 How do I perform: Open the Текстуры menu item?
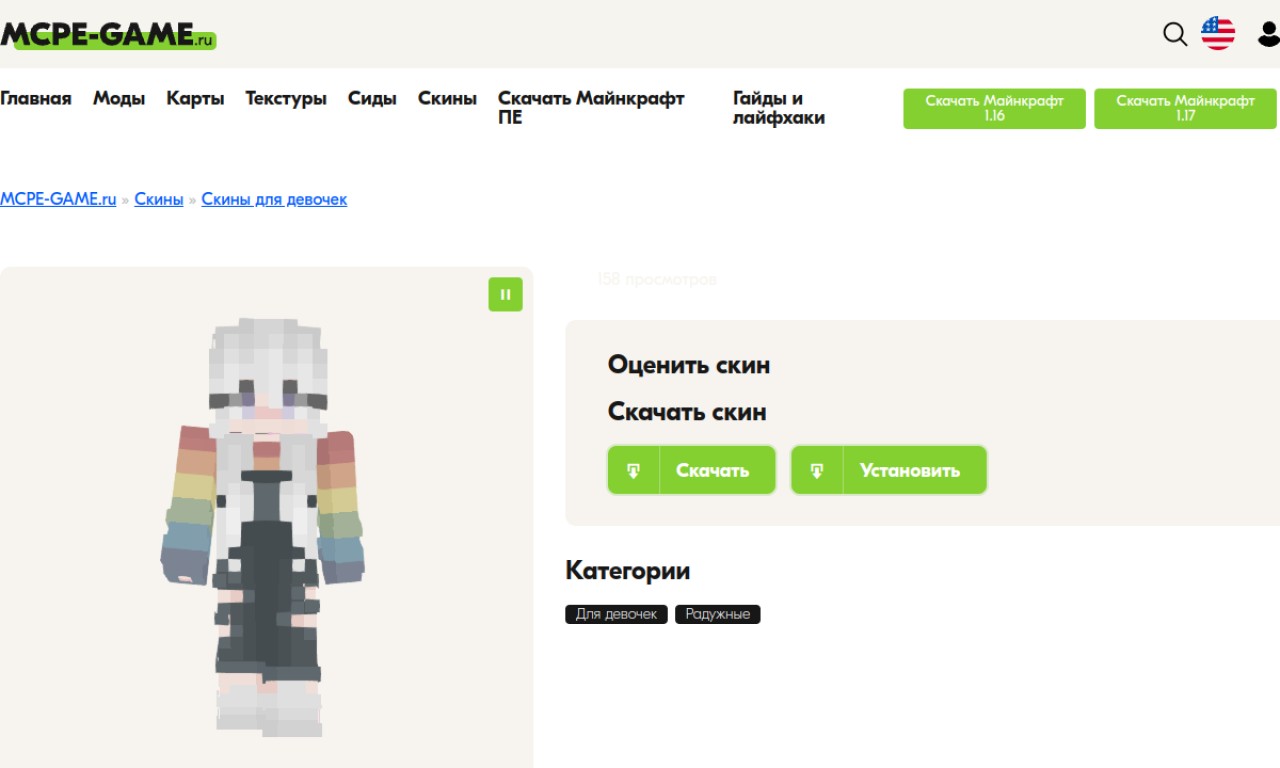(286, 98)
